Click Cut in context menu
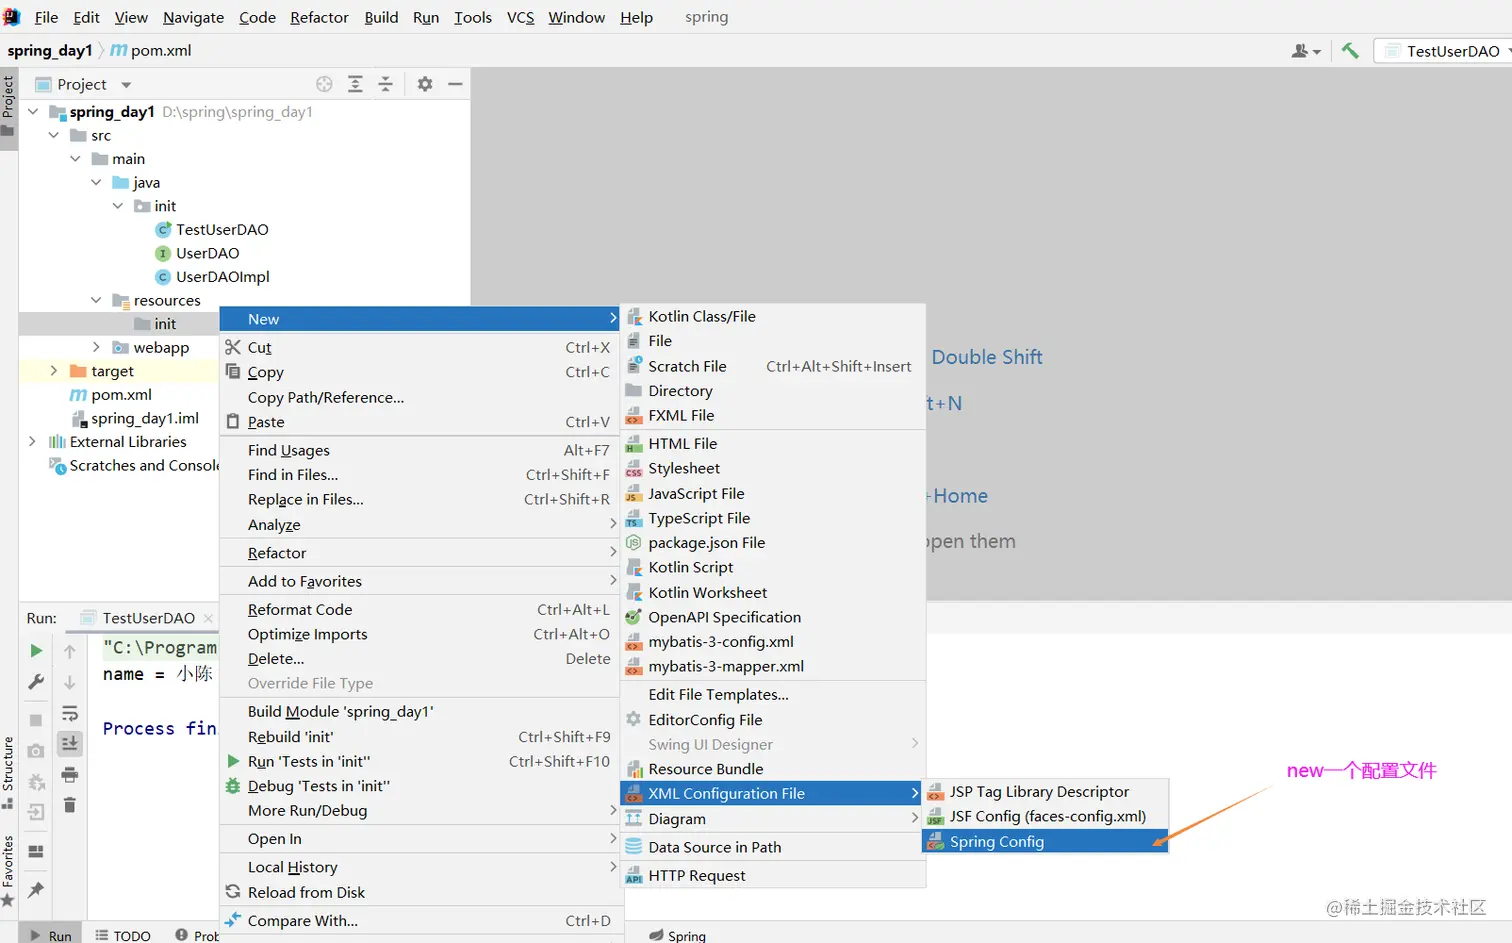This screenshot has width=1512, height=943. click(x=419, y=348)
